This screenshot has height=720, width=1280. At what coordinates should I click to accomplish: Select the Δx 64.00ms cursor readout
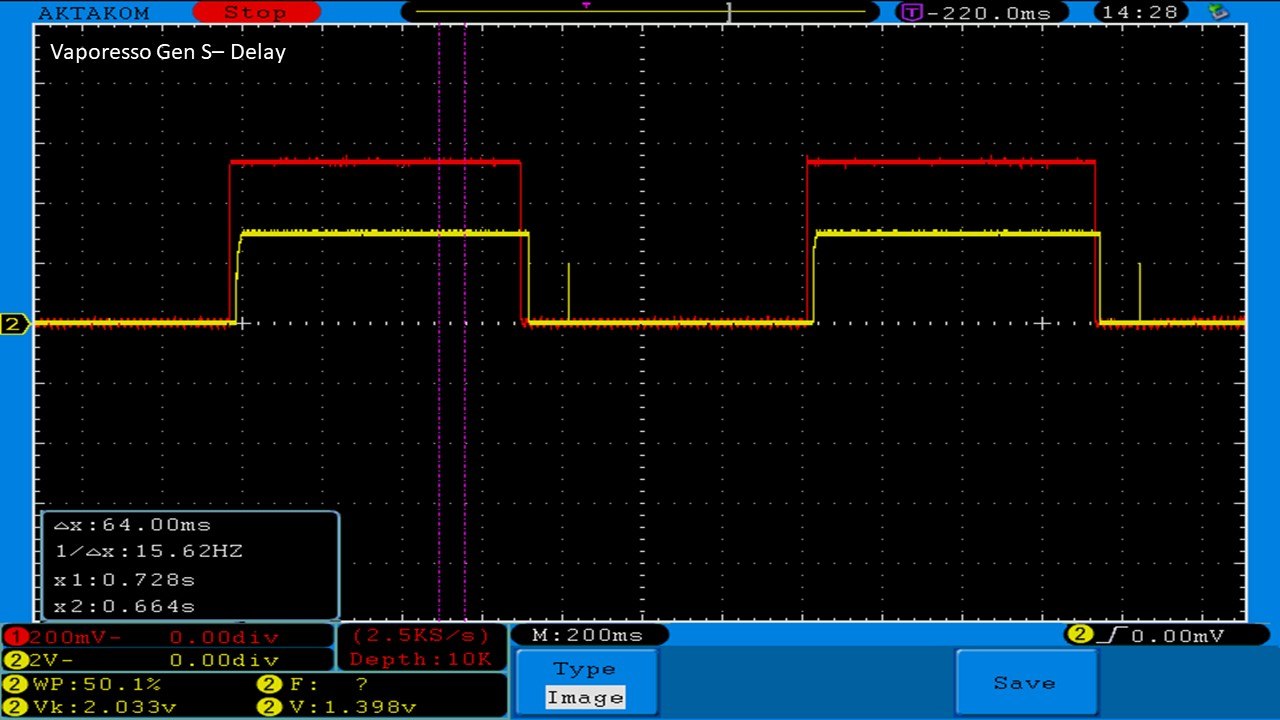point(132,525)
